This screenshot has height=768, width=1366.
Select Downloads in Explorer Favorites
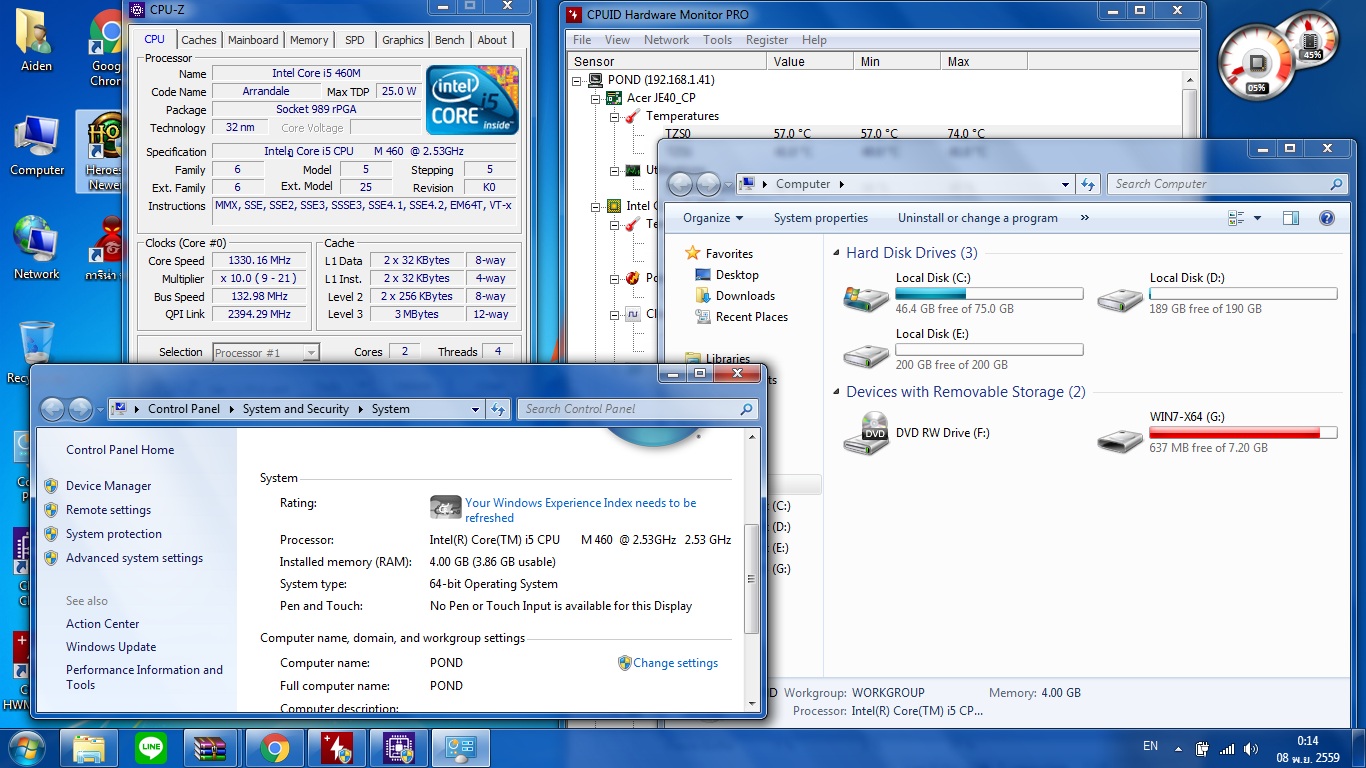pos(745,296)
